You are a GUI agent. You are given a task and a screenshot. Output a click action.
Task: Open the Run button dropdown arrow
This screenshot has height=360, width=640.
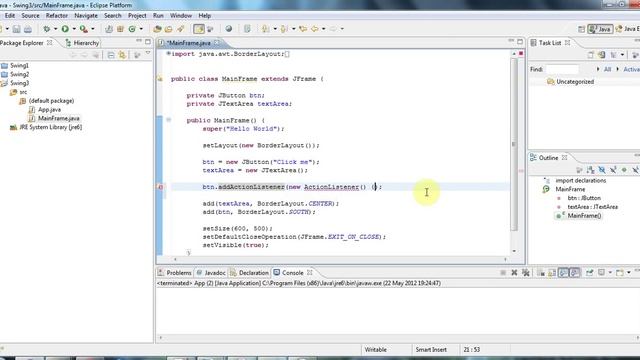(74, 29)
